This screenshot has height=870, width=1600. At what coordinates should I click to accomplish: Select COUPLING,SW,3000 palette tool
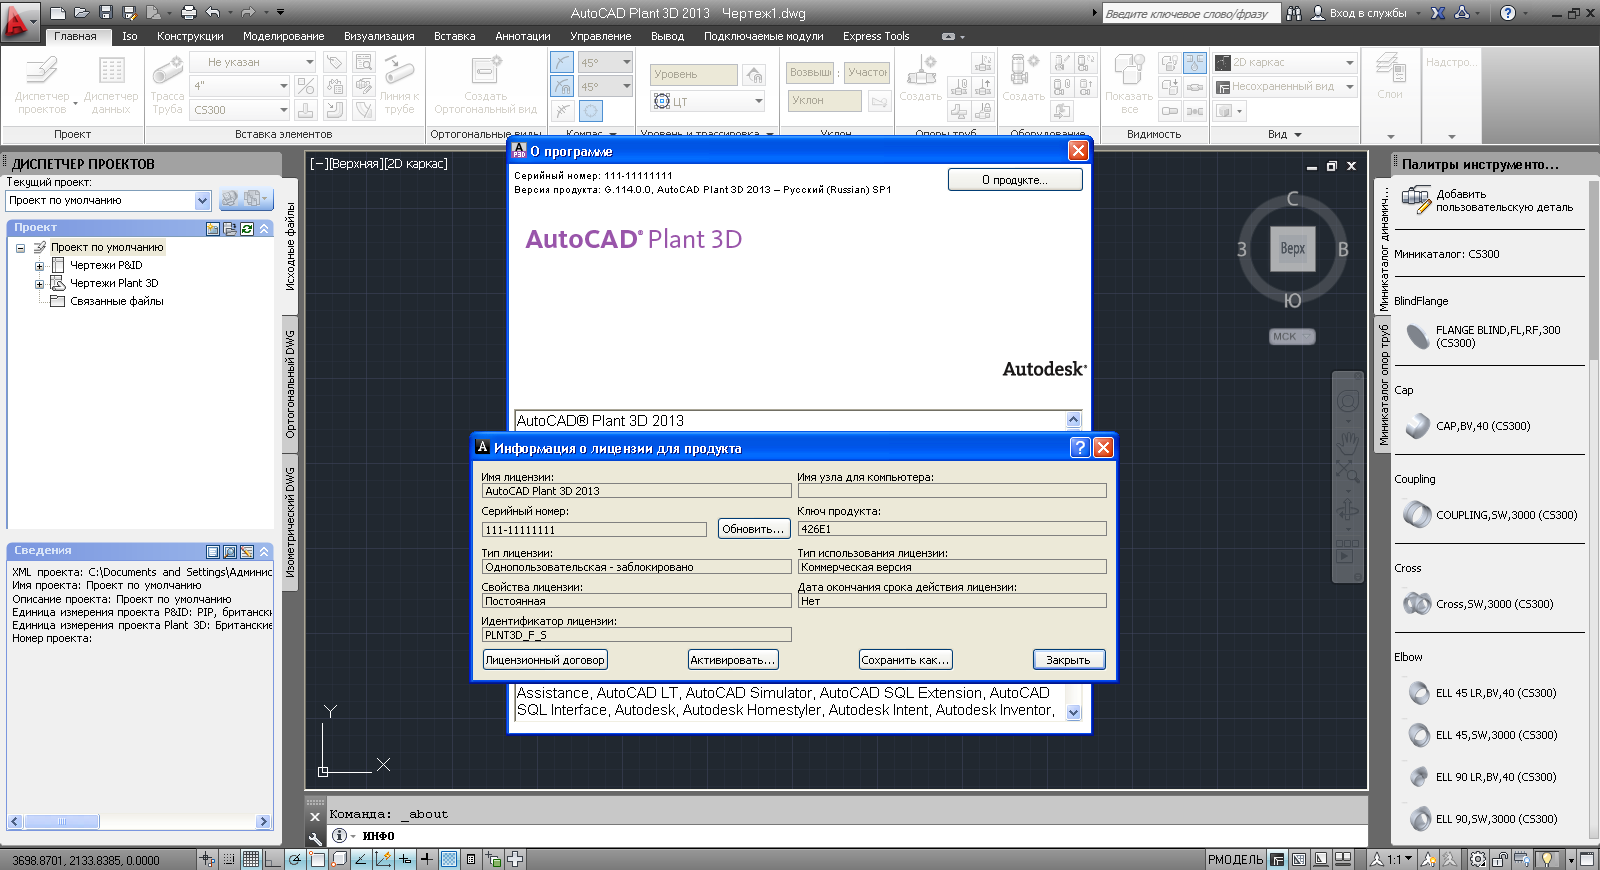click(x=1488, y=515)
